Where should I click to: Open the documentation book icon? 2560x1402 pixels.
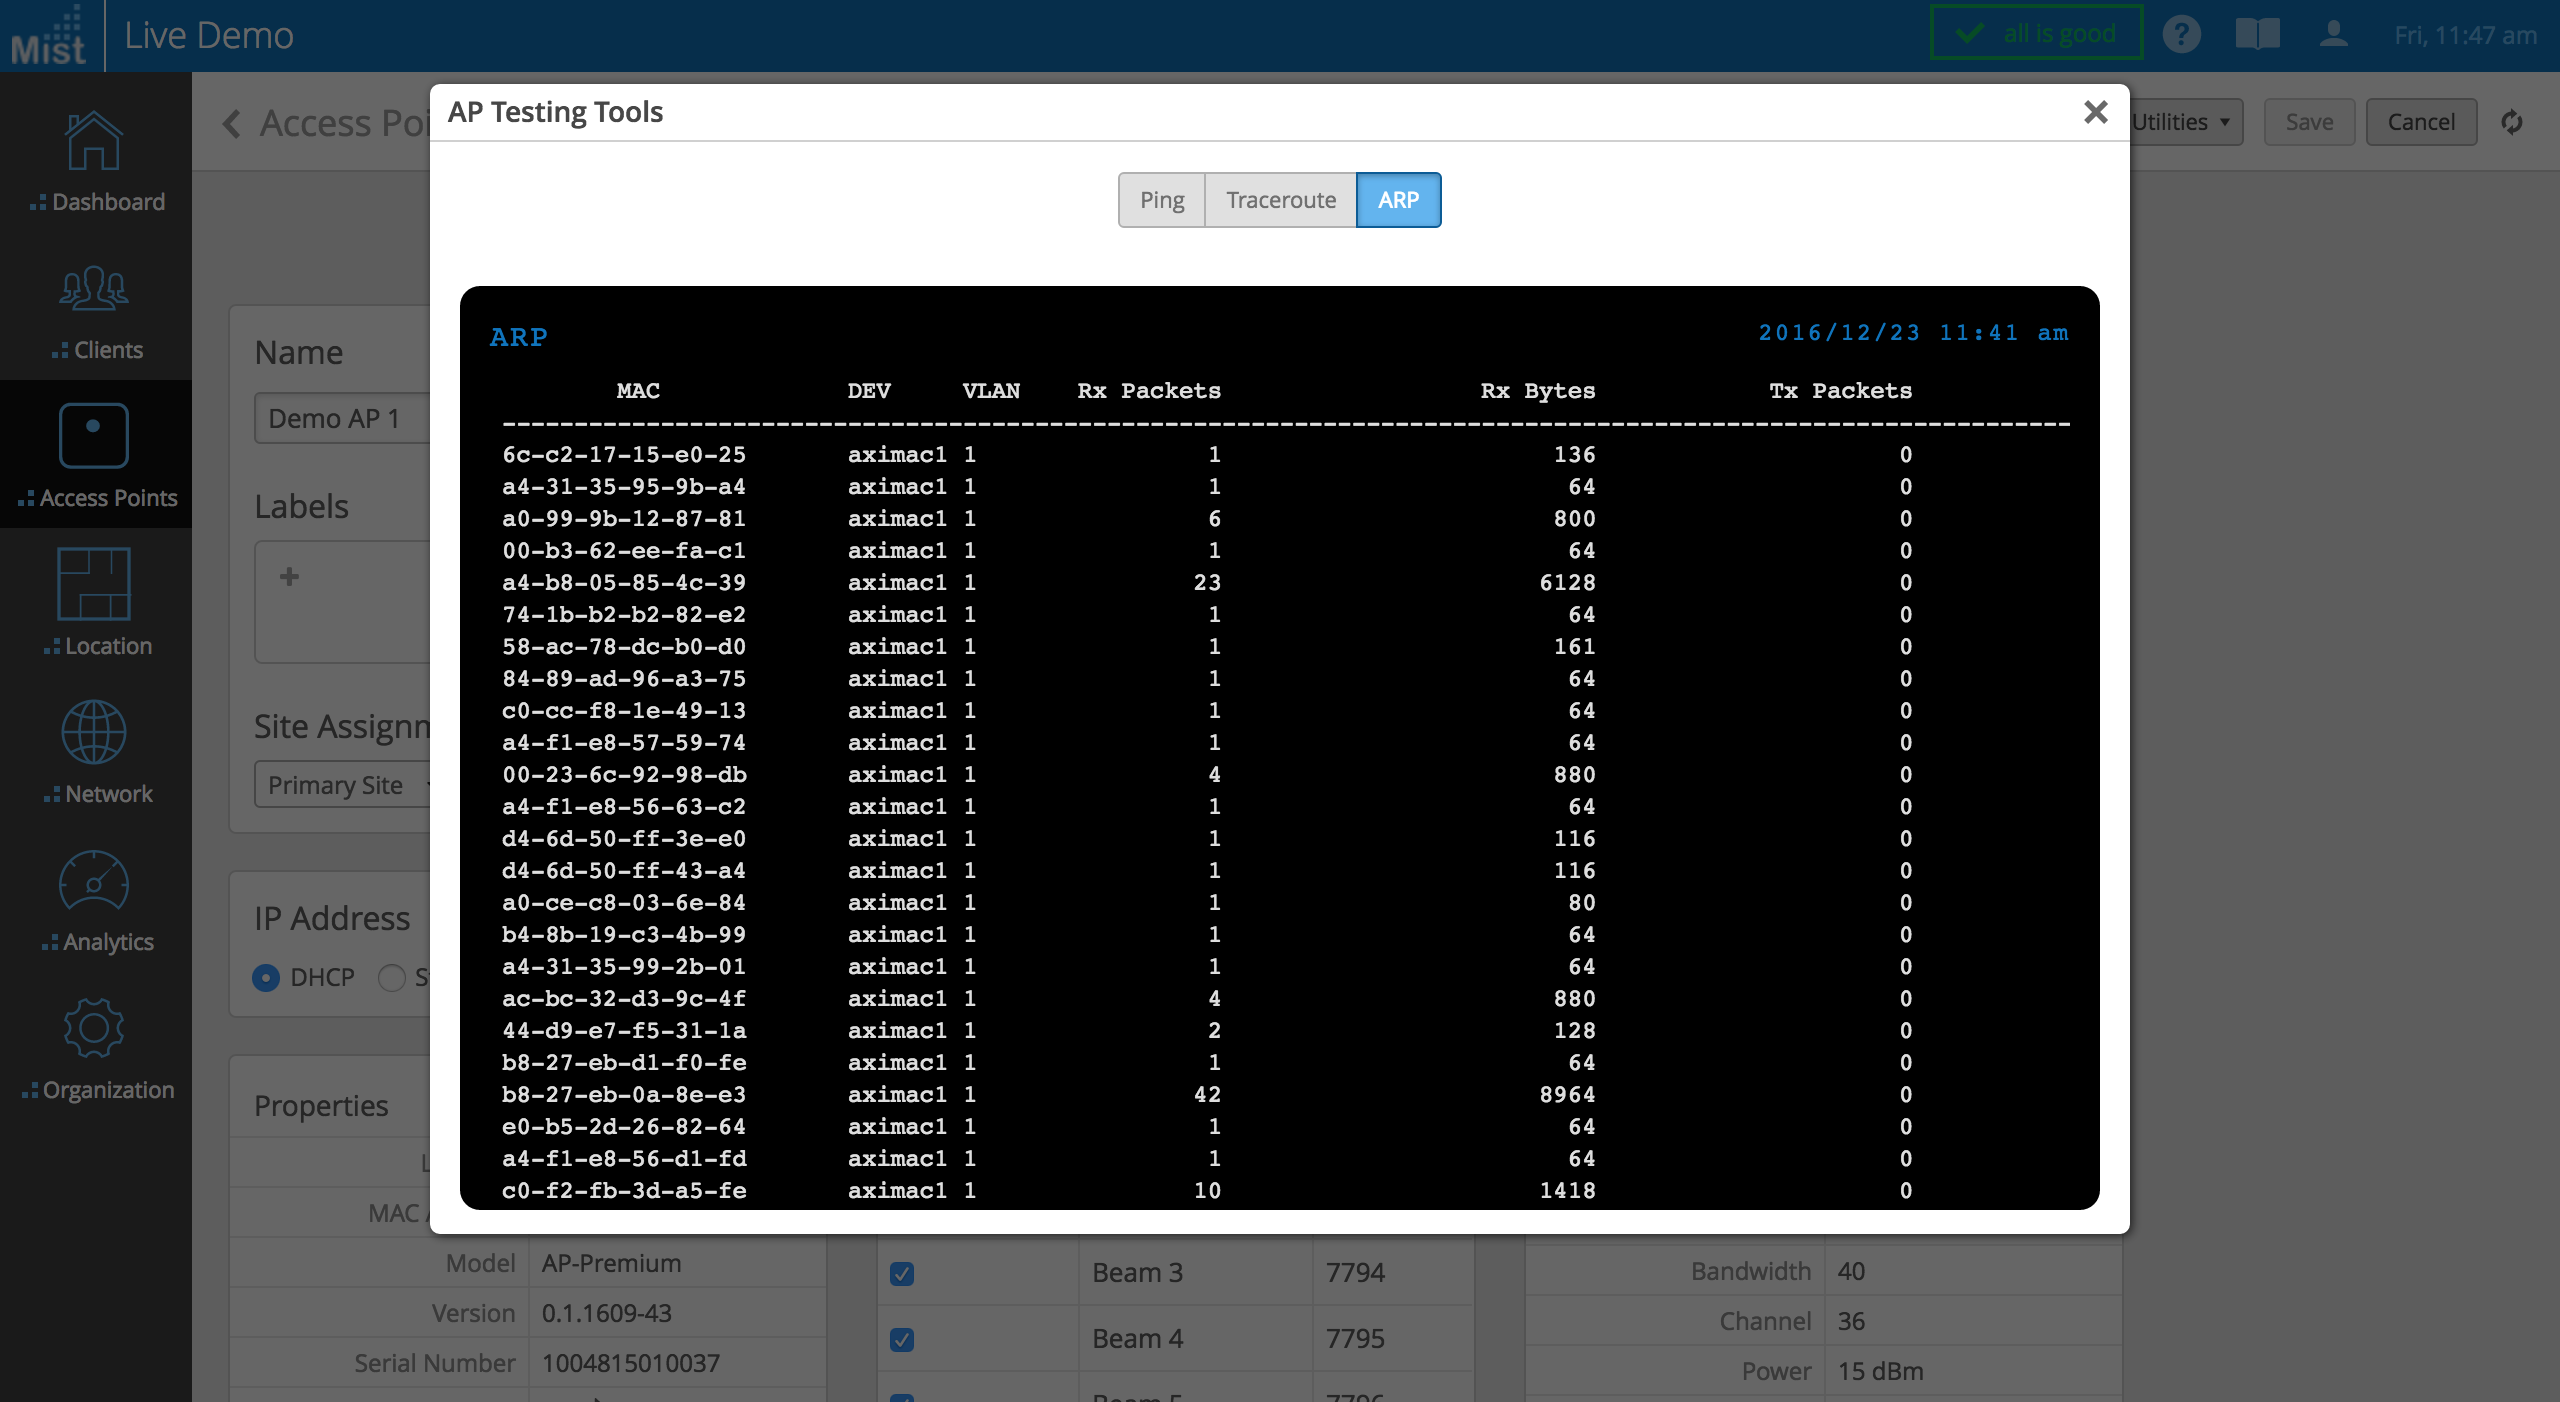pos(2257,35)
